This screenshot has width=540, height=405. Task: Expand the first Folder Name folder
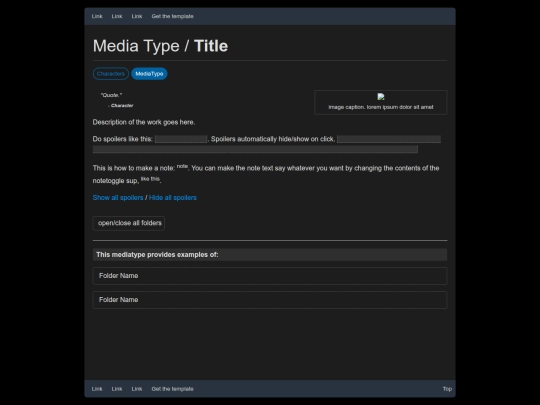point(270,276)
